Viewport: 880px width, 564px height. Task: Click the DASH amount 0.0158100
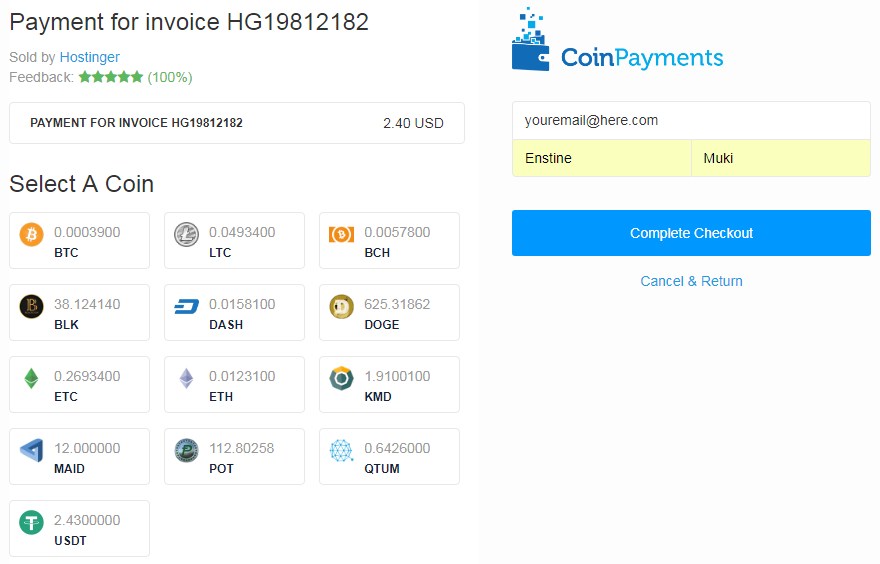[242, 304]
